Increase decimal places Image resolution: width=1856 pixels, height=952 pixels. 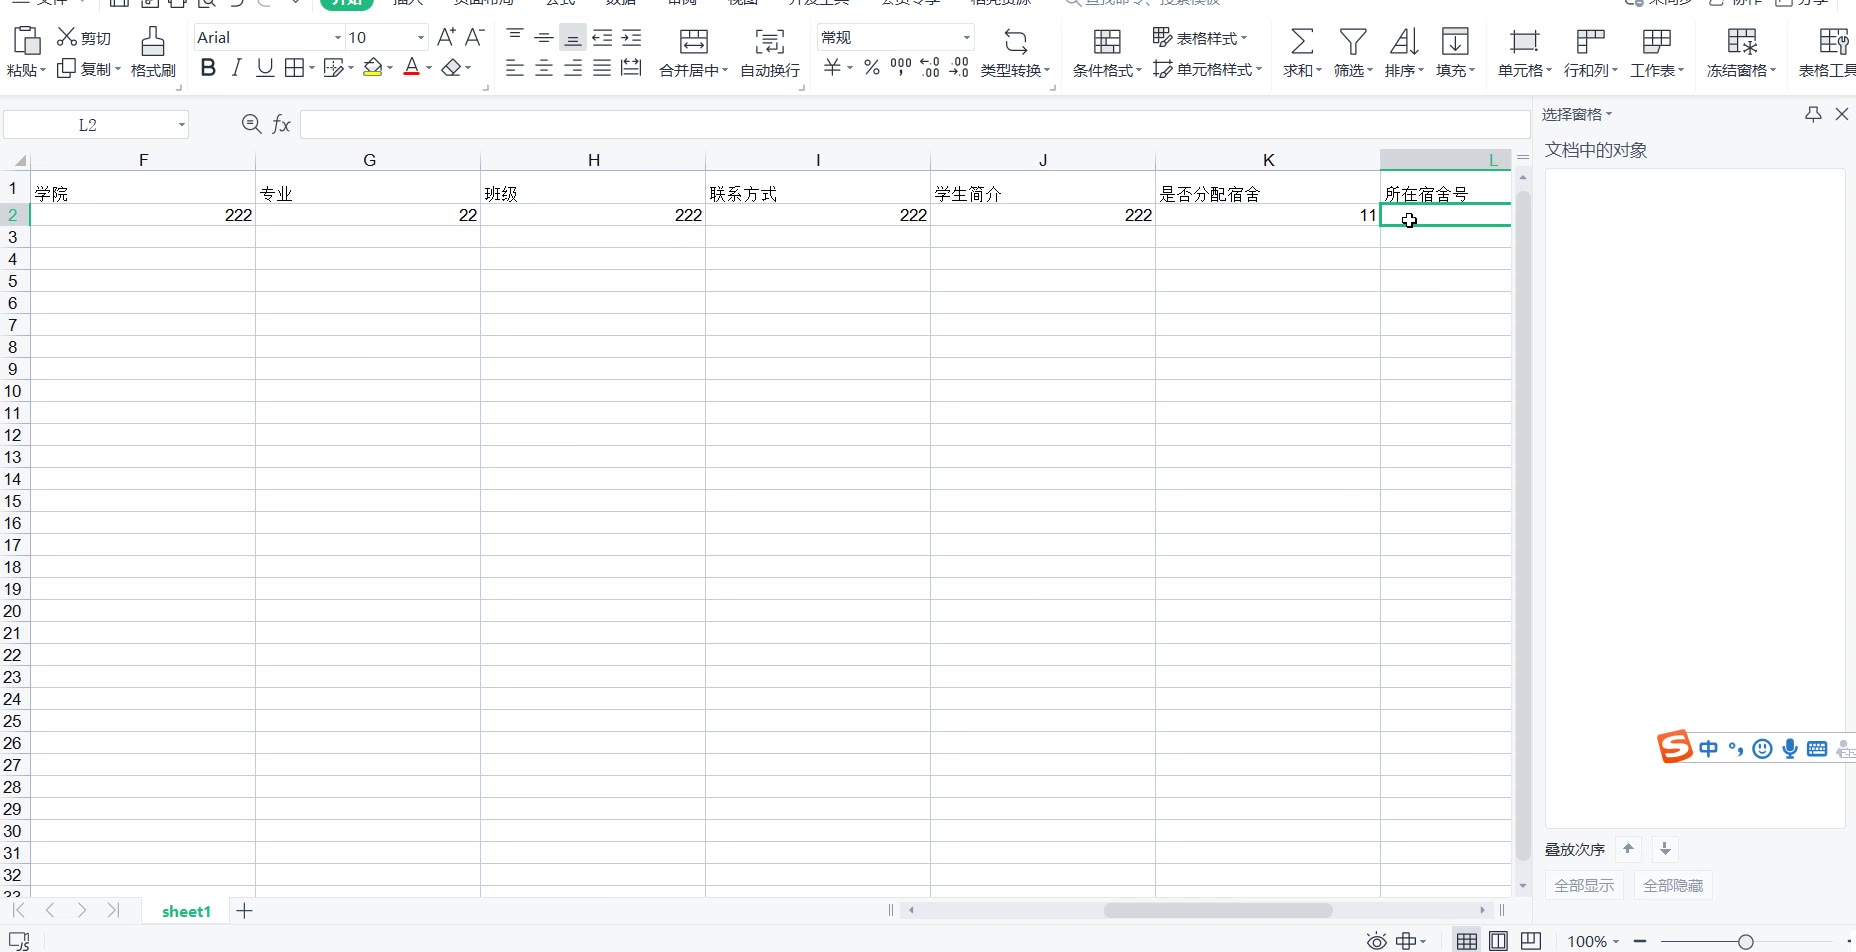pos(930,67)
